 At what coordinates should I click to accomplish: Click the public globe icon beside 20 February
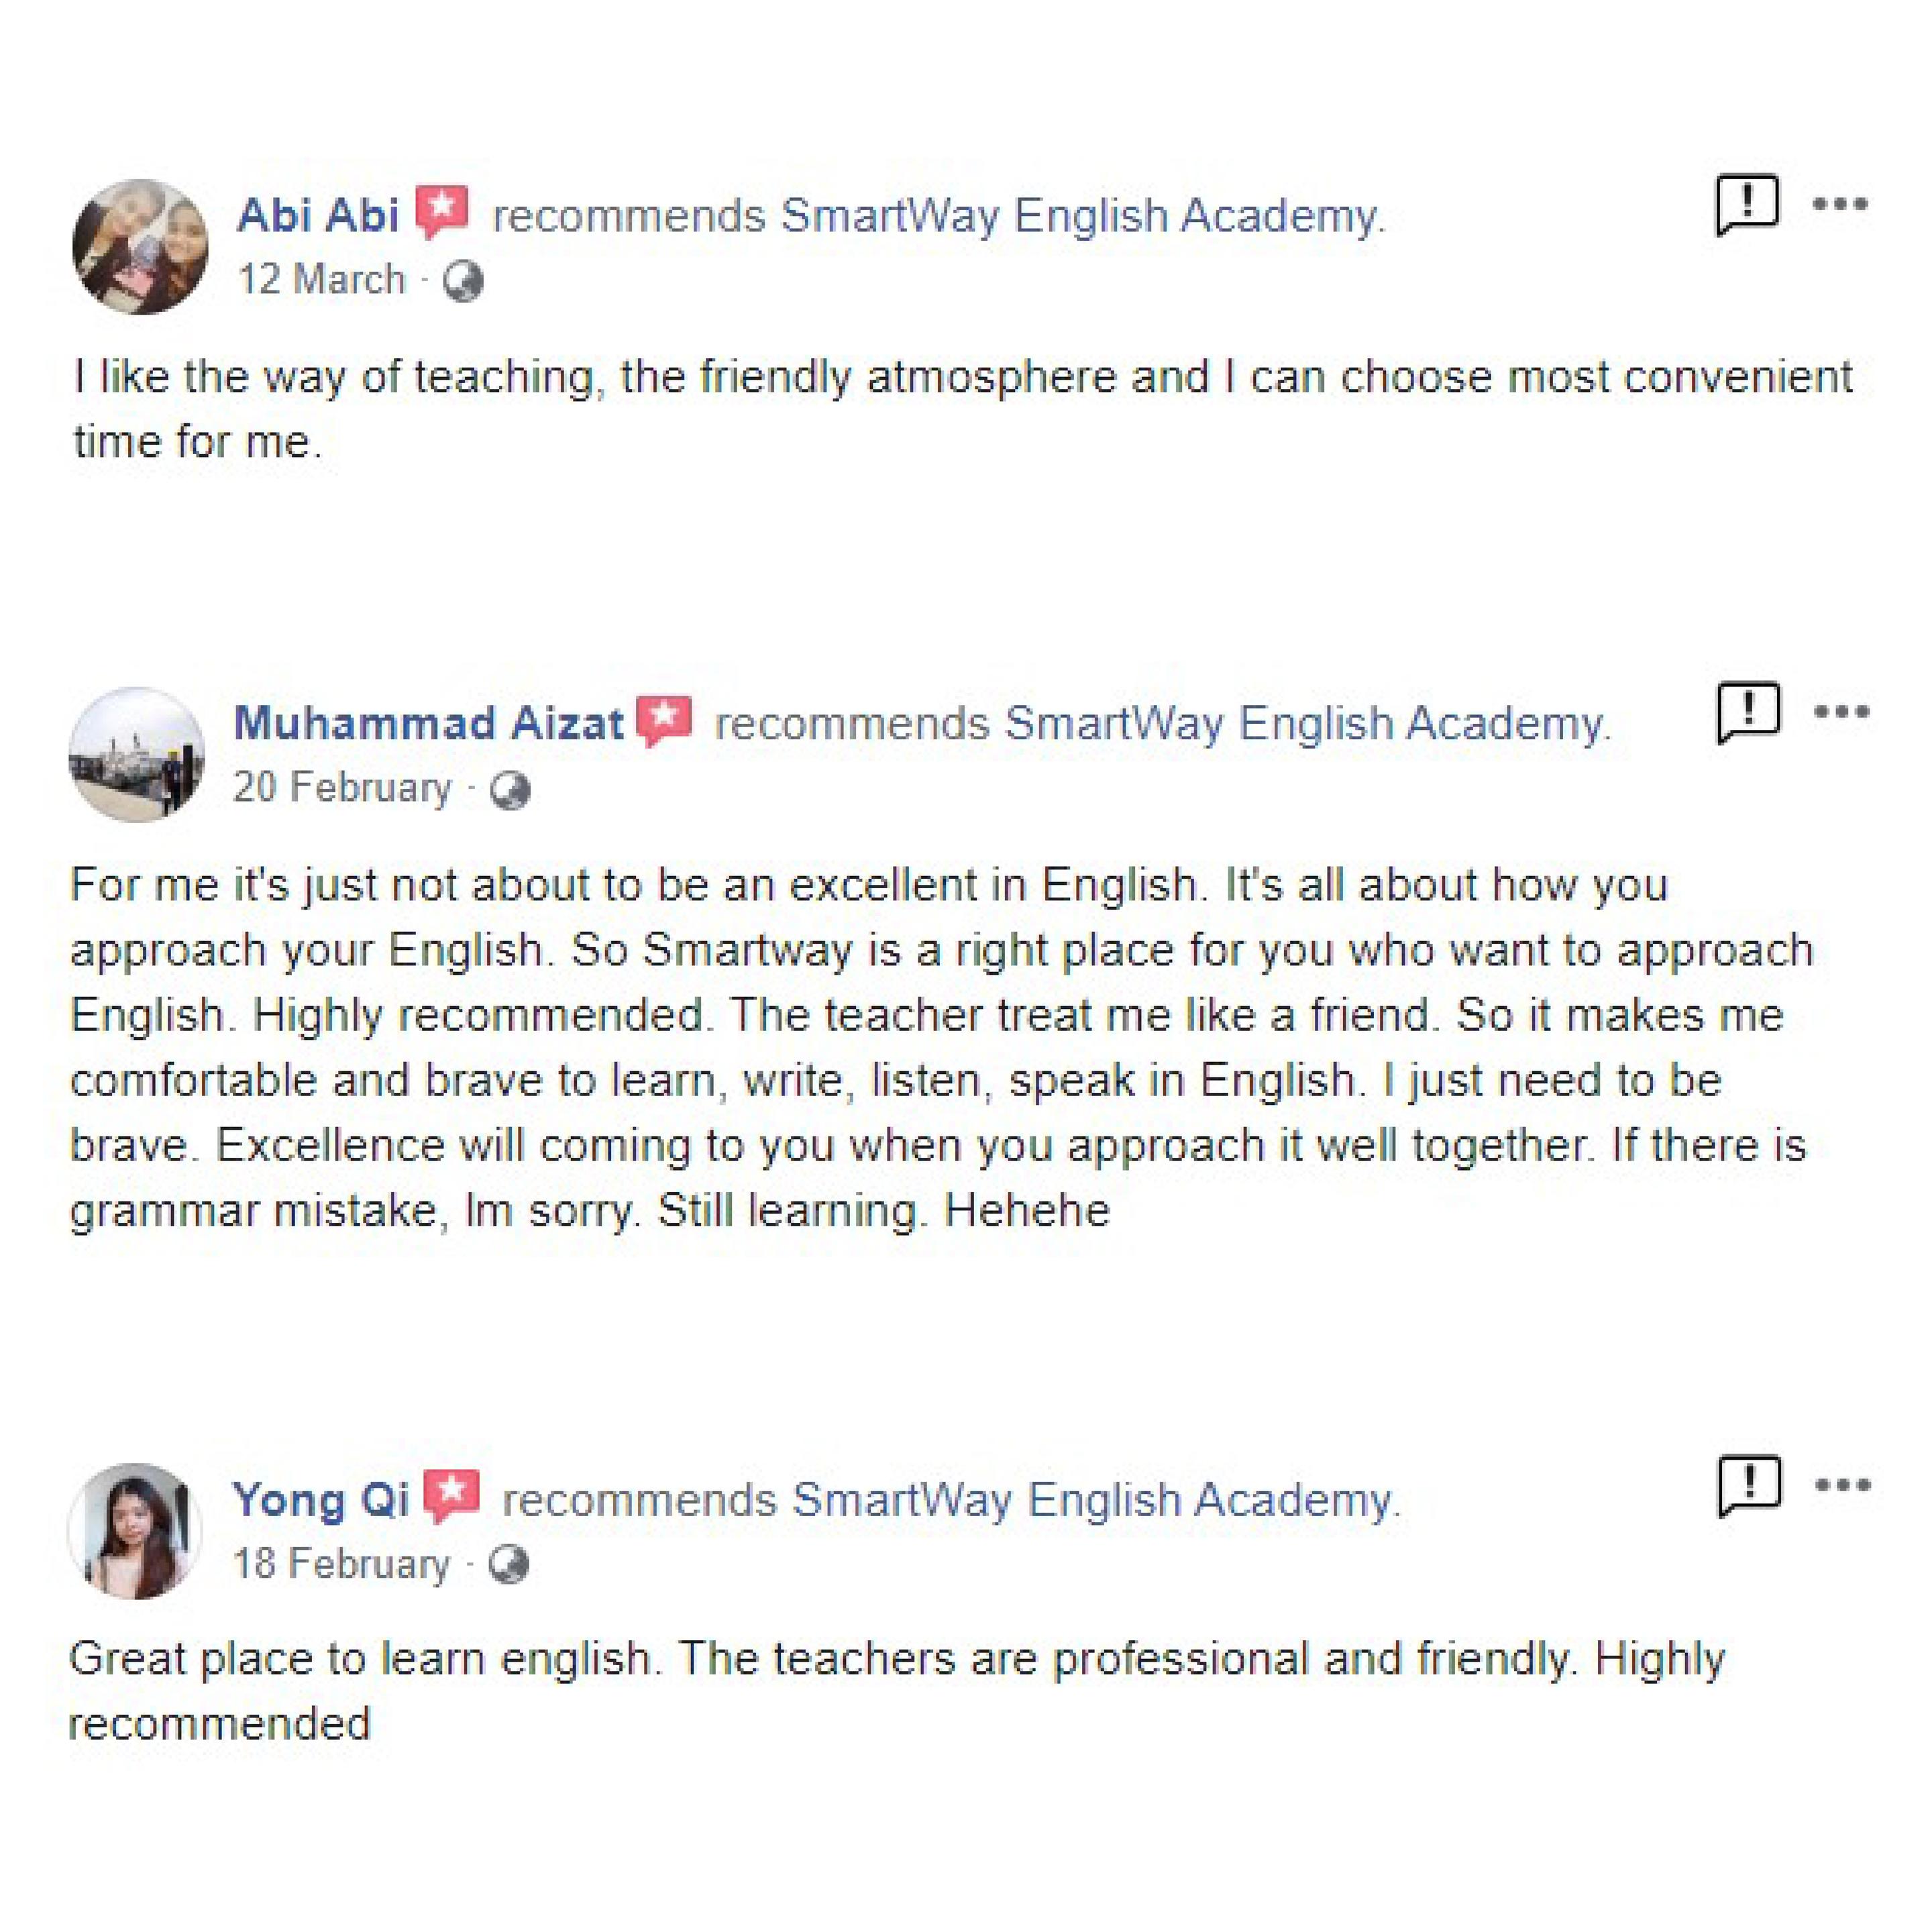[510, 790]
